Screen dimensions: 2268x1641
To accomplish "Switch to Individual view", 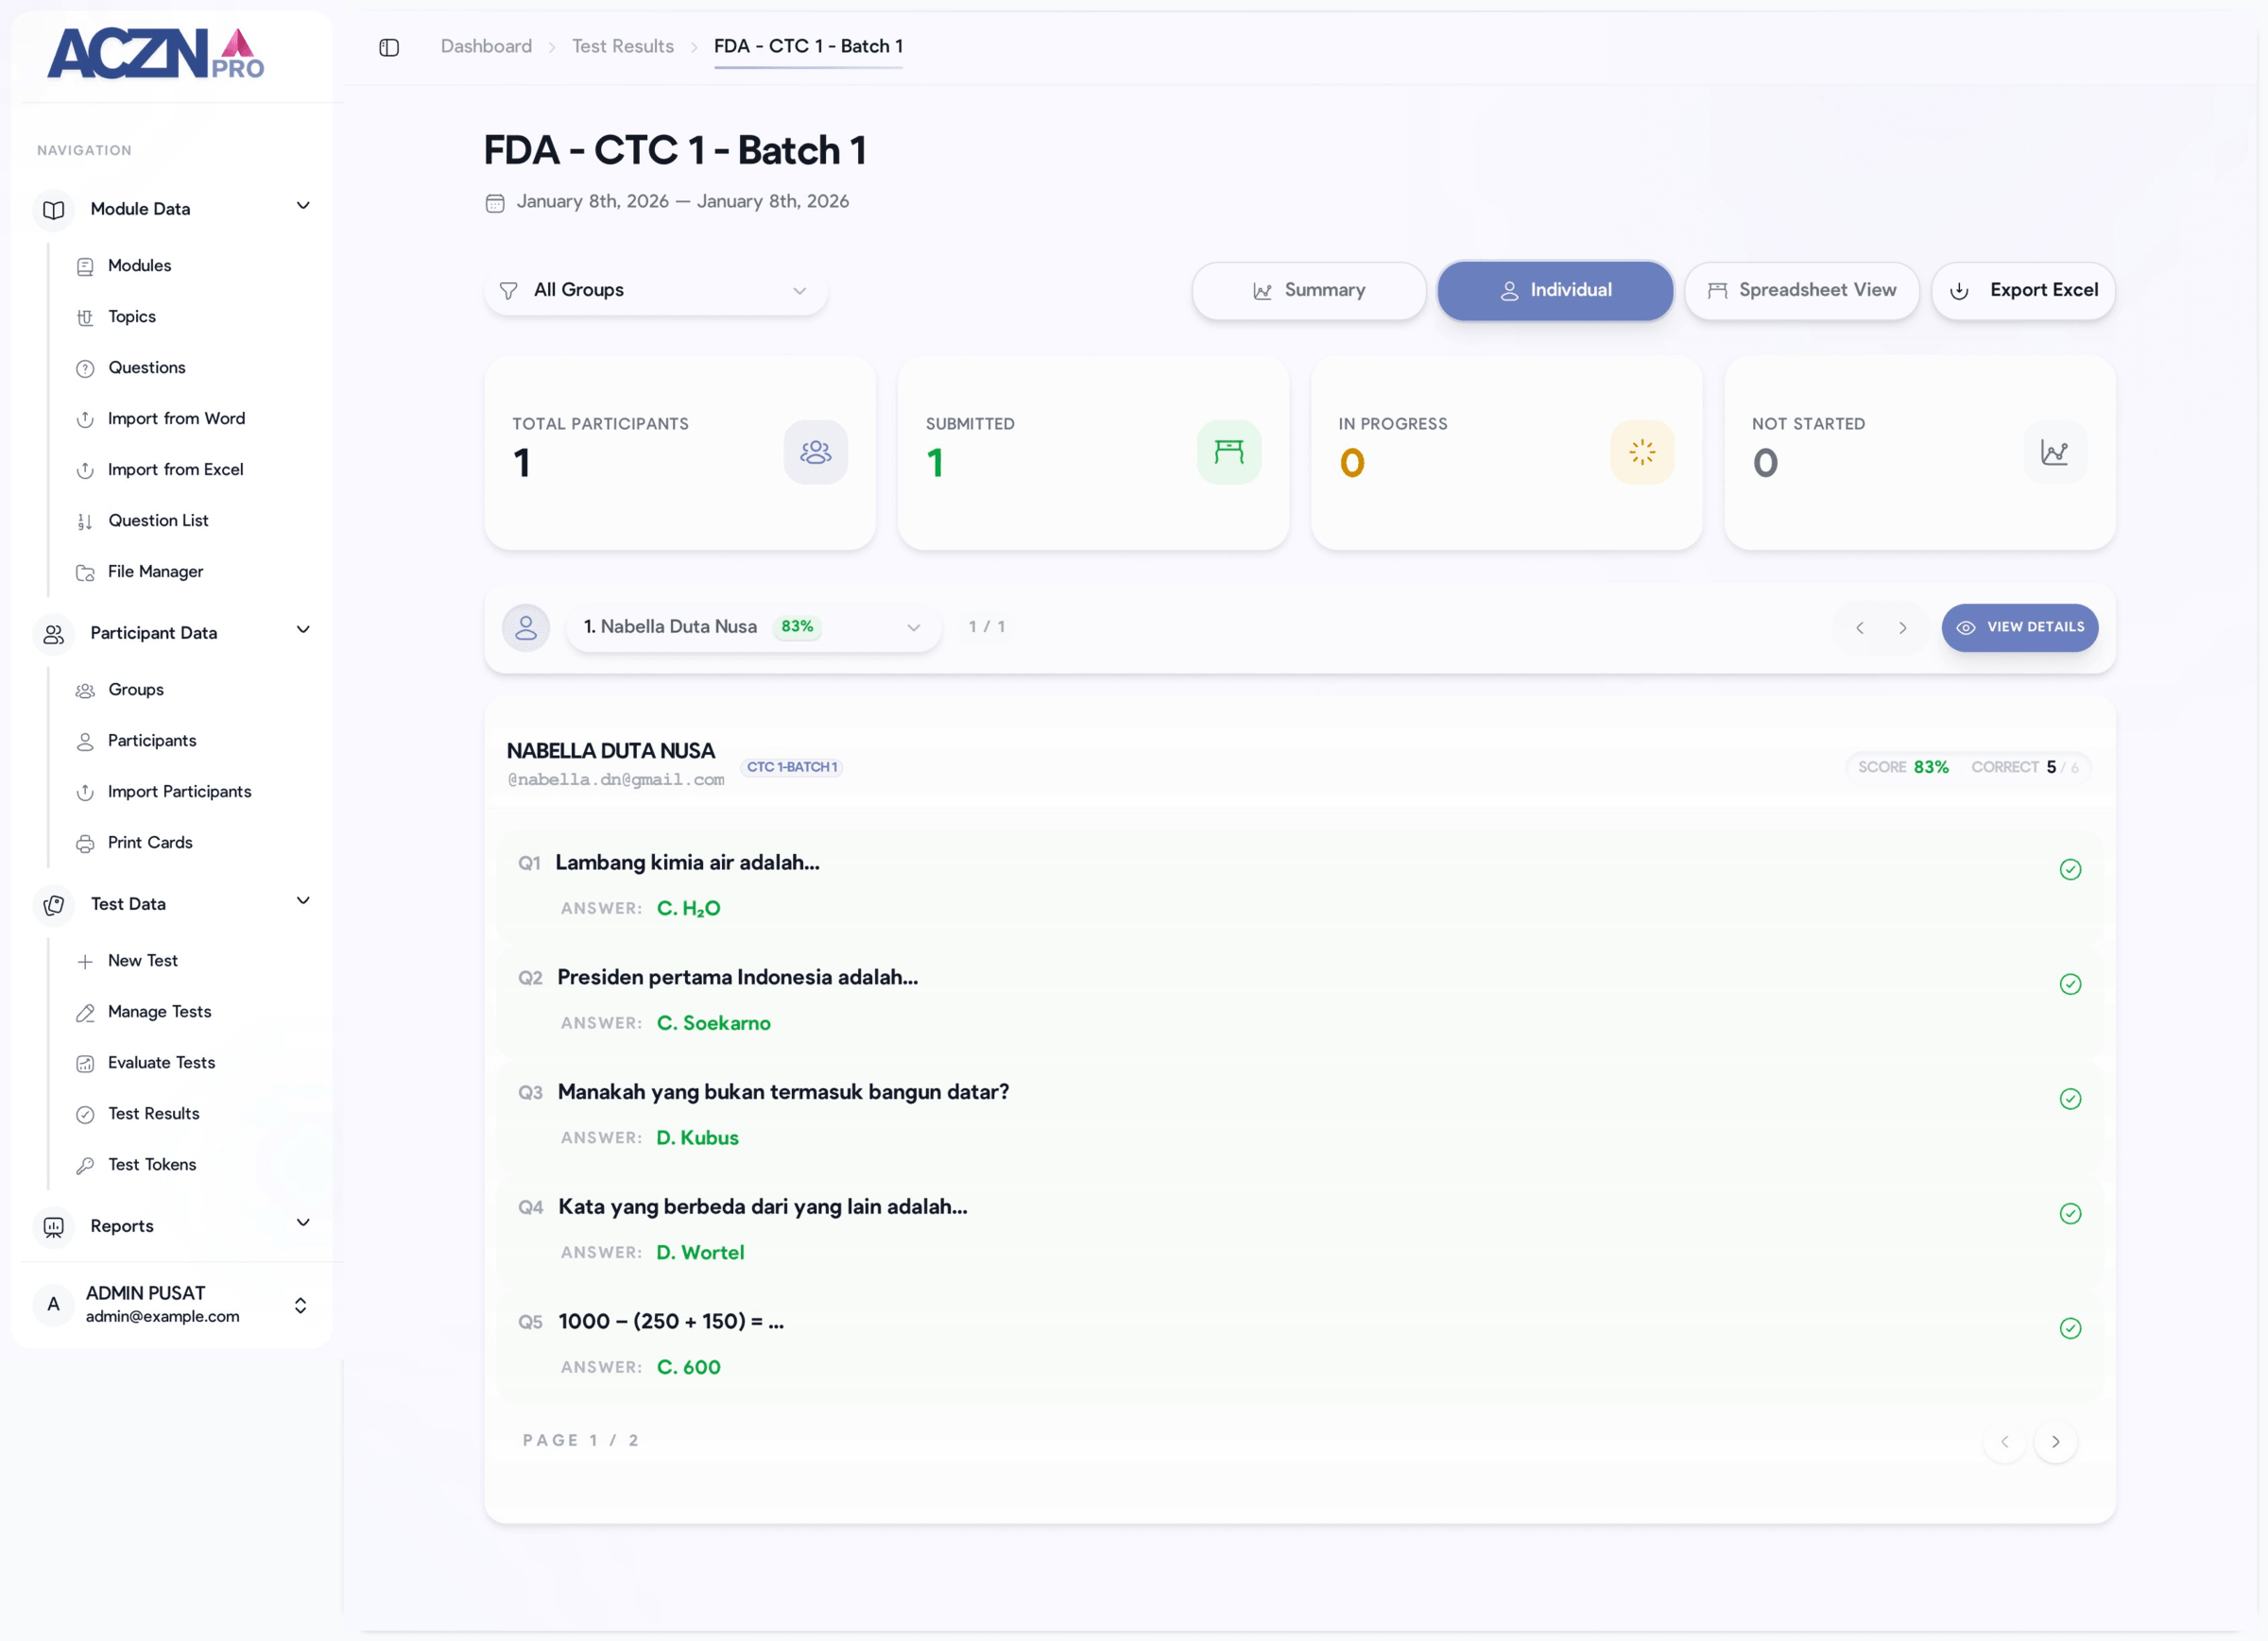I will [x=1554, y=290].
